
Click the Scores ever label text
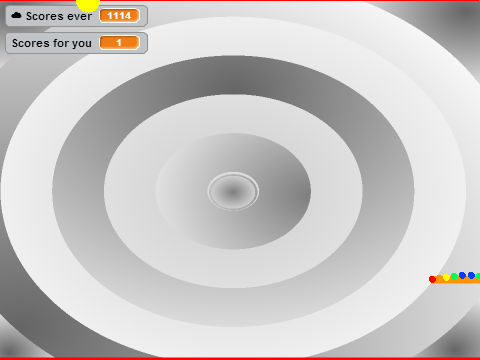point(59,16)
